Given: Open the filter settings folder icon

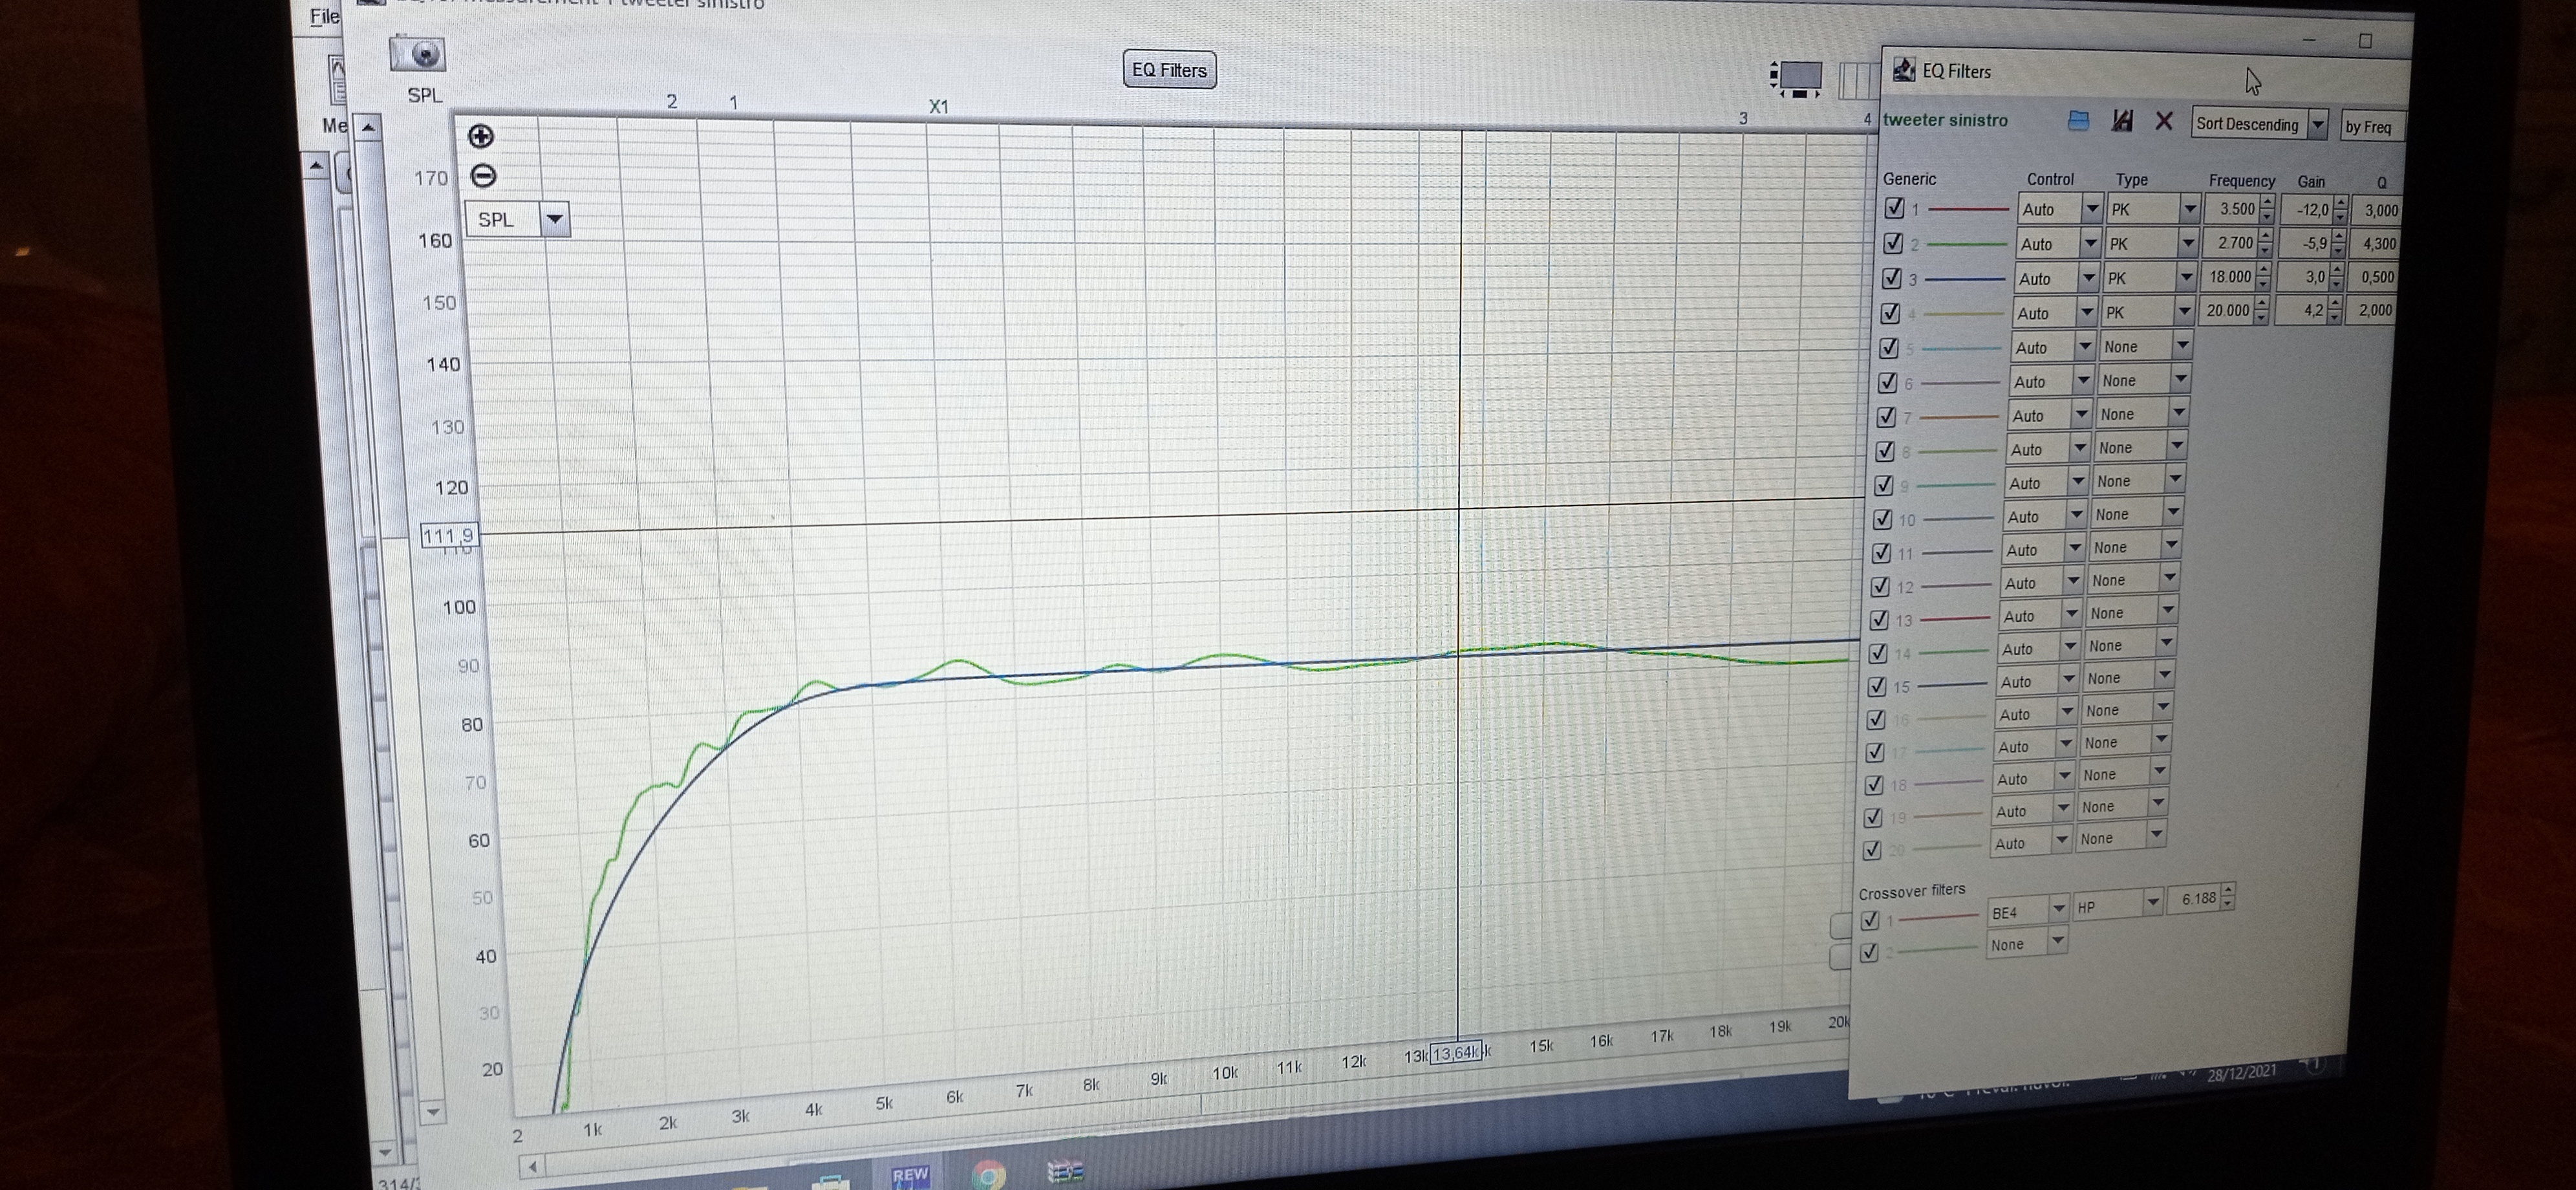Looking at the screenshot, I should click(2078, 121).
